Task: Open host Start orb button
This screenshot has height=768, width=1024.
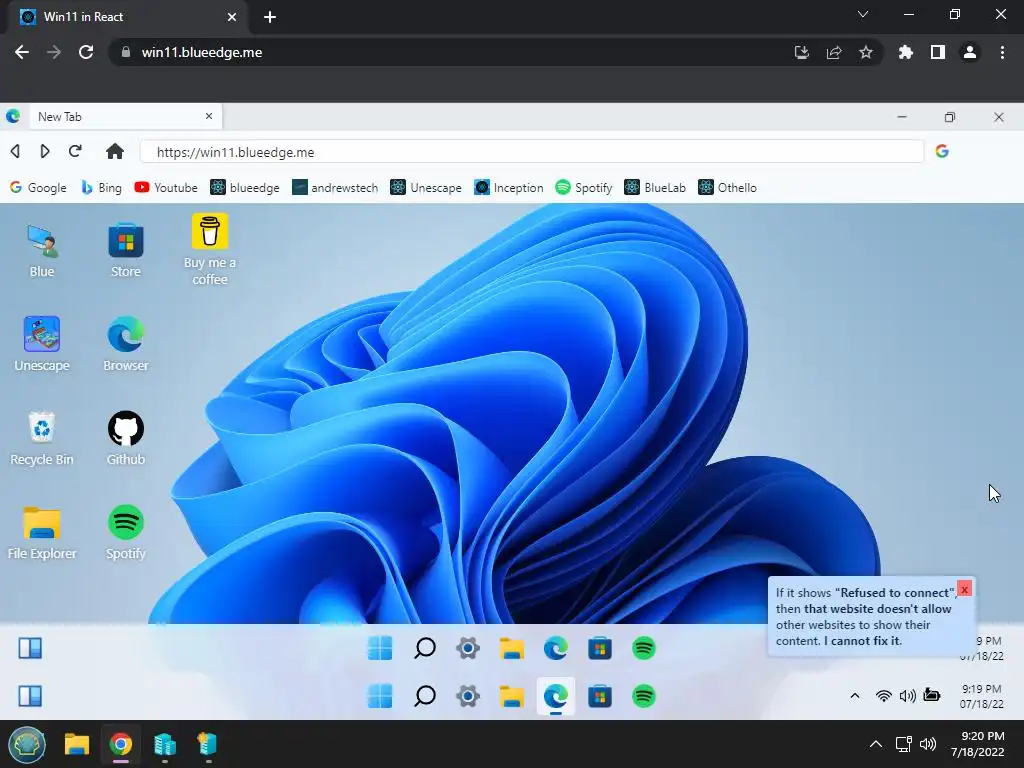Action: coord(27,744)
